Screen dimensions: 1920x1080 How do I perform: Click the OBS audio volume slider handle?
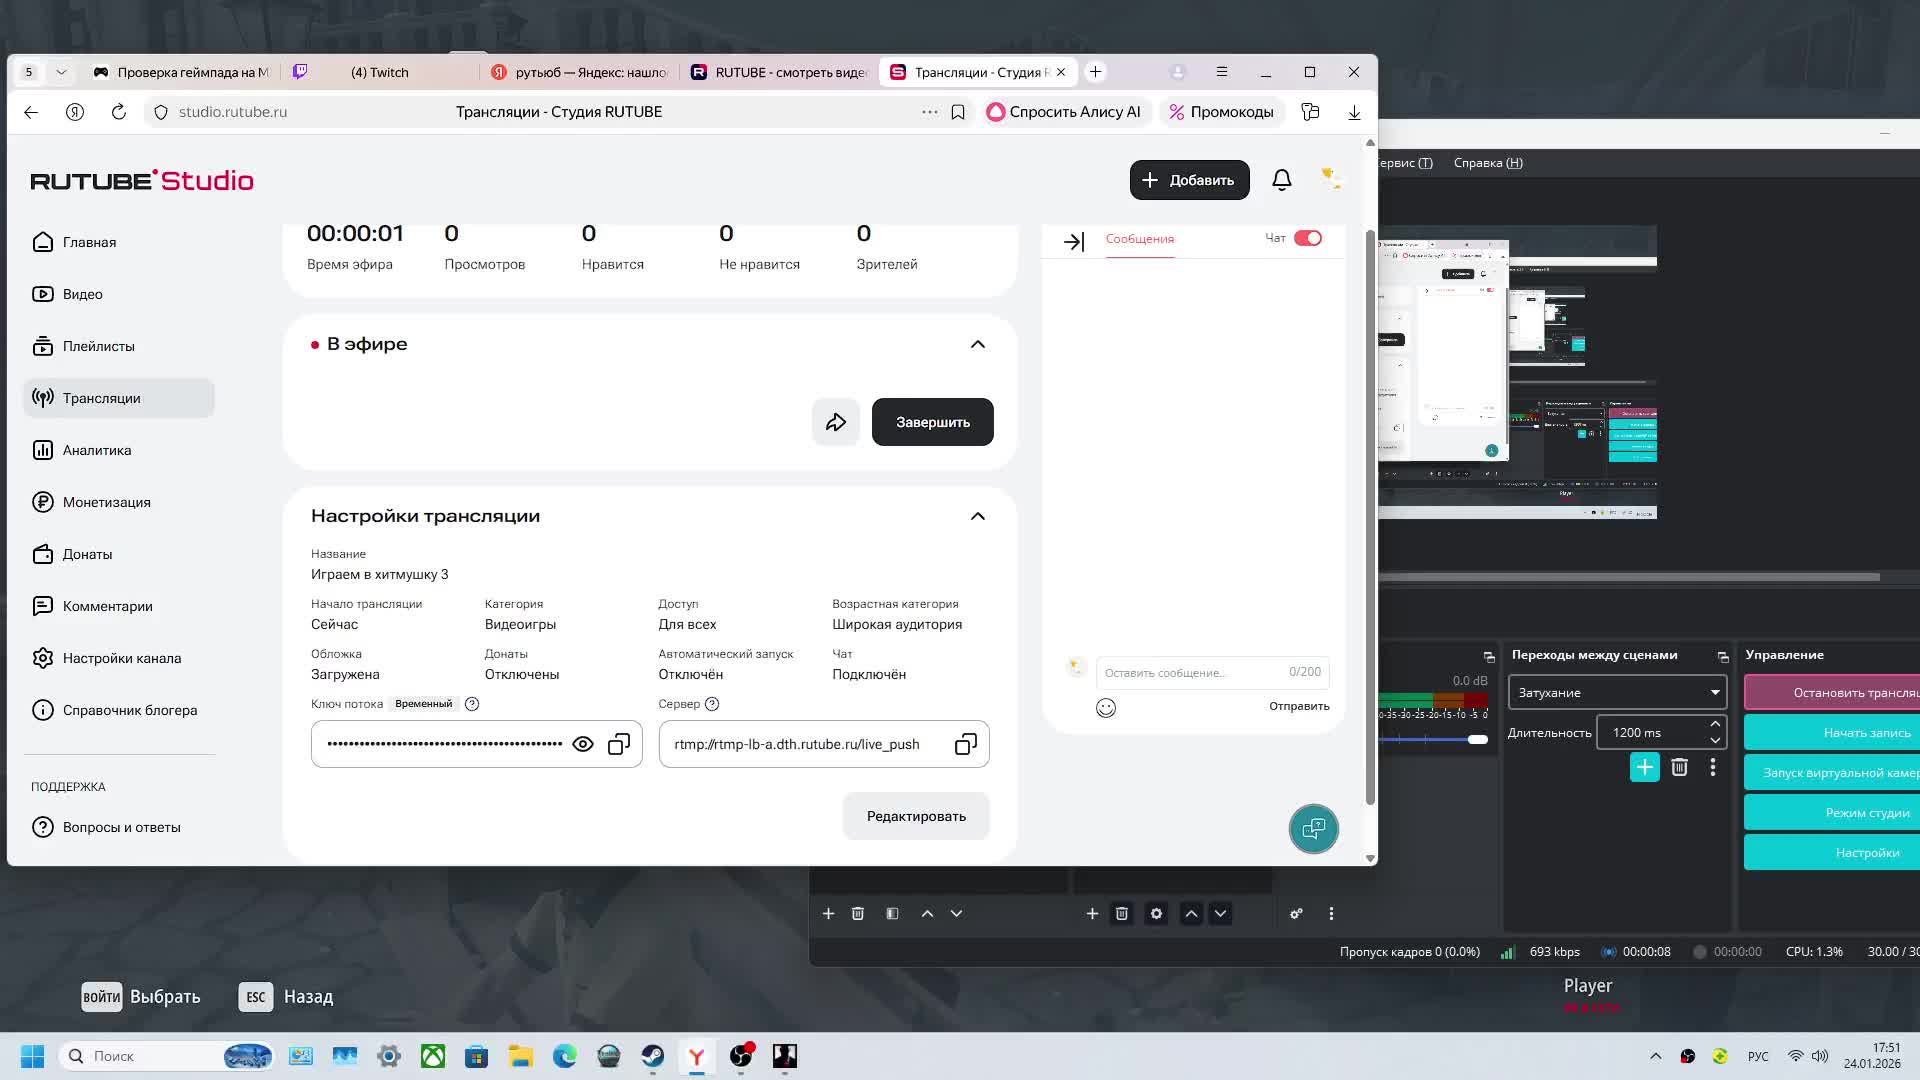click(1478, 739)
